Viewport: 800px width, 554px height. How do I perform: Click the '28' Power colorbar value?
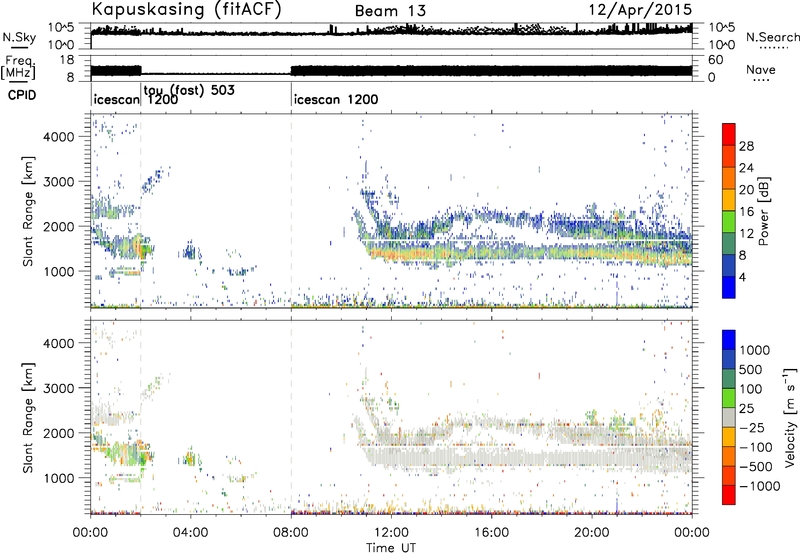click(x=746, y=146)
